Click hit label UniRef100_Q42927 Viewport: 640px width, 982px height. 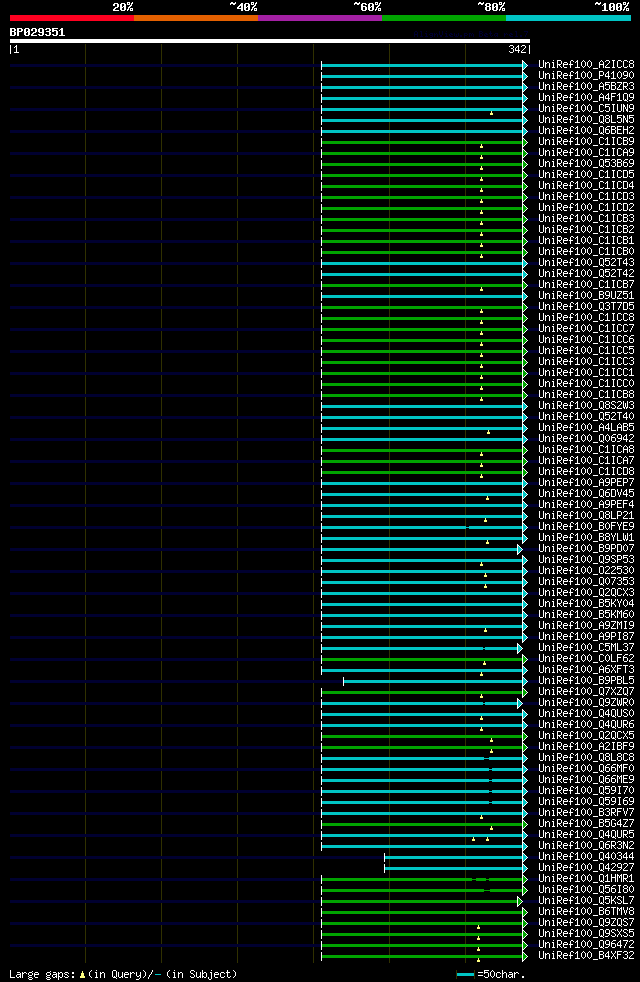coord(586,867)
